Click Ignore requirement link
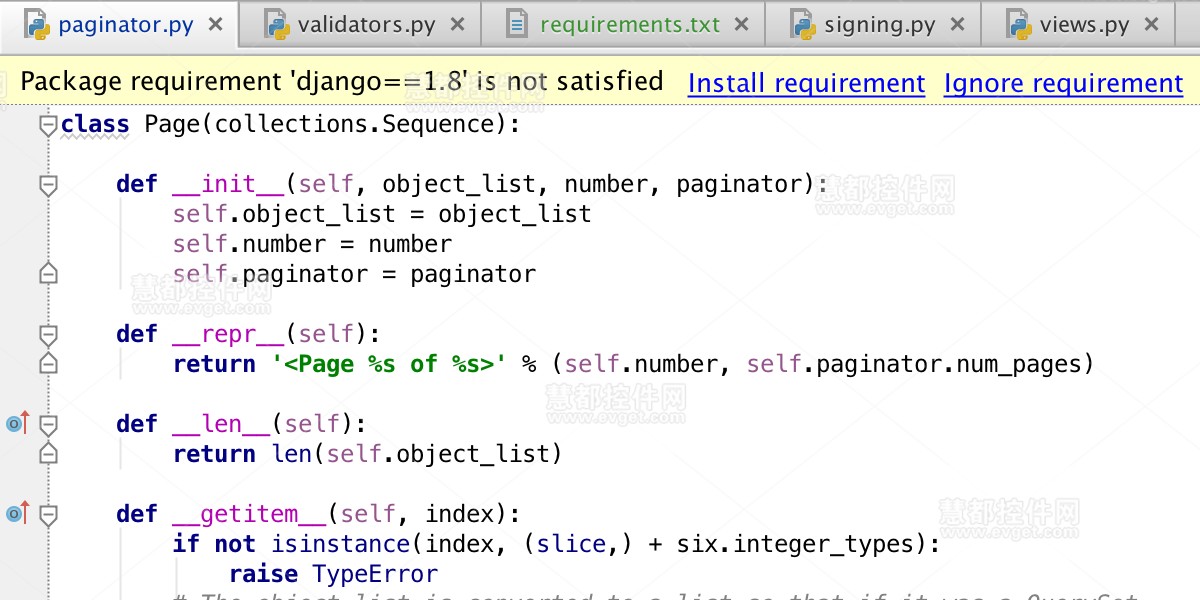The width and height of the screenshot is (1200, 600). point(1063,83)
